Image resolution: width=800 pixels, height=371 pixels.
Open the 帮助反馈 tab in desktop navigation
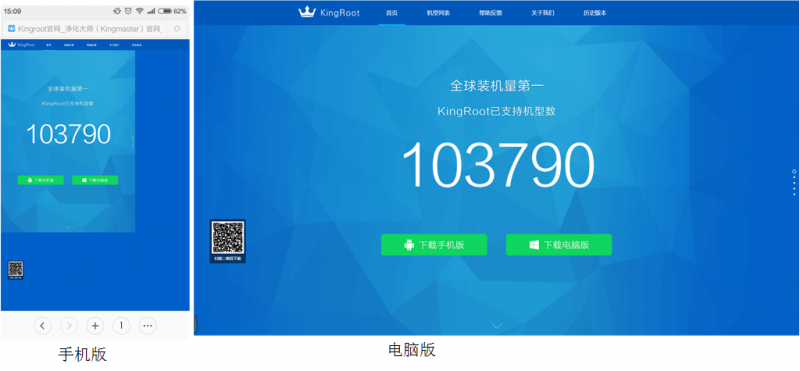click(491, 13)
